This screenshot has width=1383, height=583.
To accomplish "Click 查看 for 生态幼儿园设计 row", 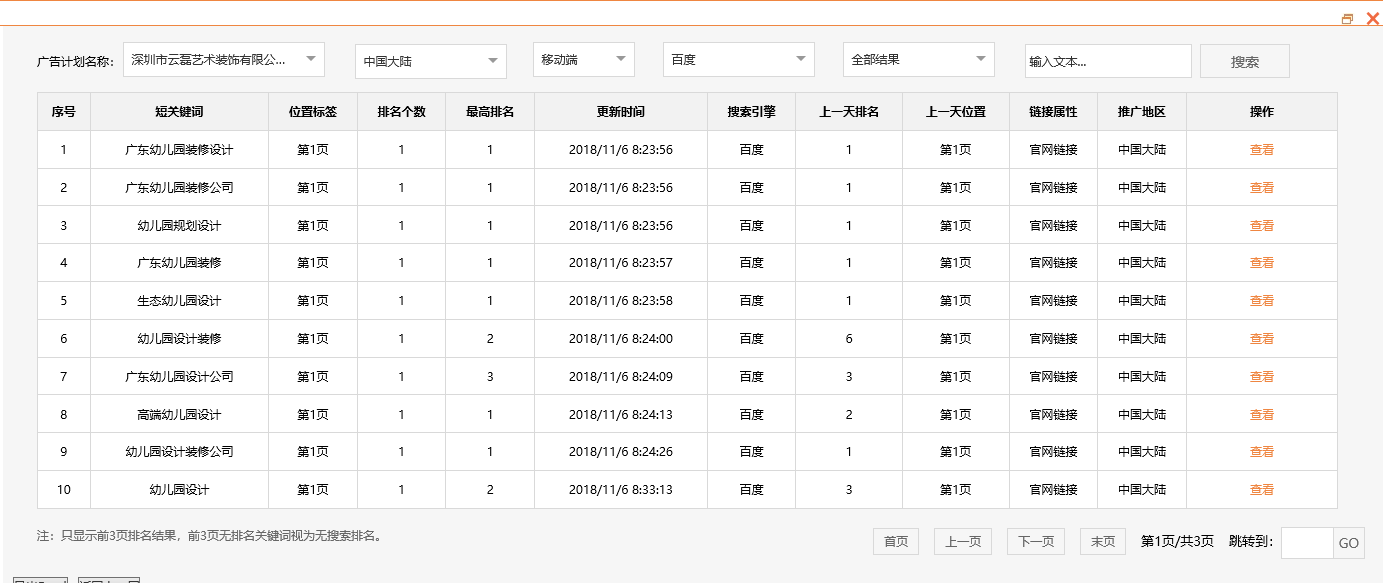I will tap(1262, 300).
